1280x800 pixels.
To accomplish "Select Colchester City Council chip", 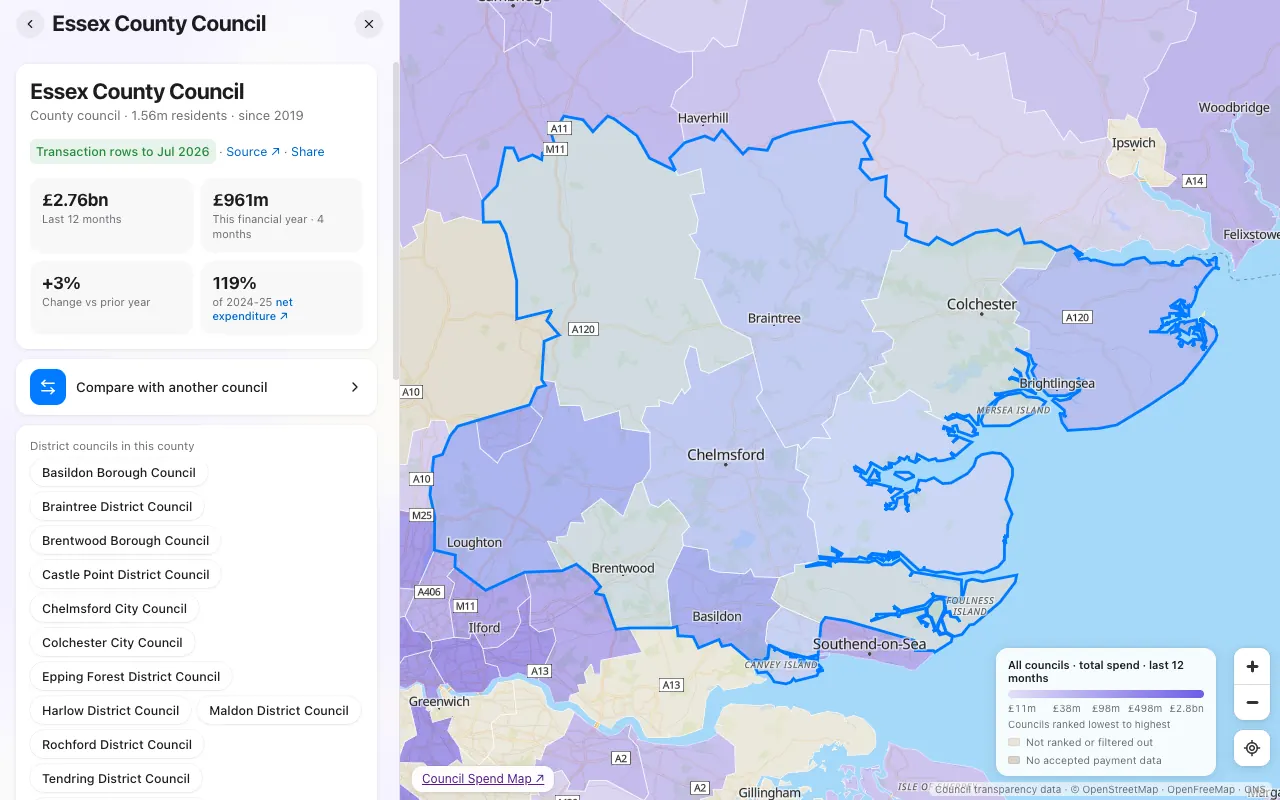I will (112, 643).
